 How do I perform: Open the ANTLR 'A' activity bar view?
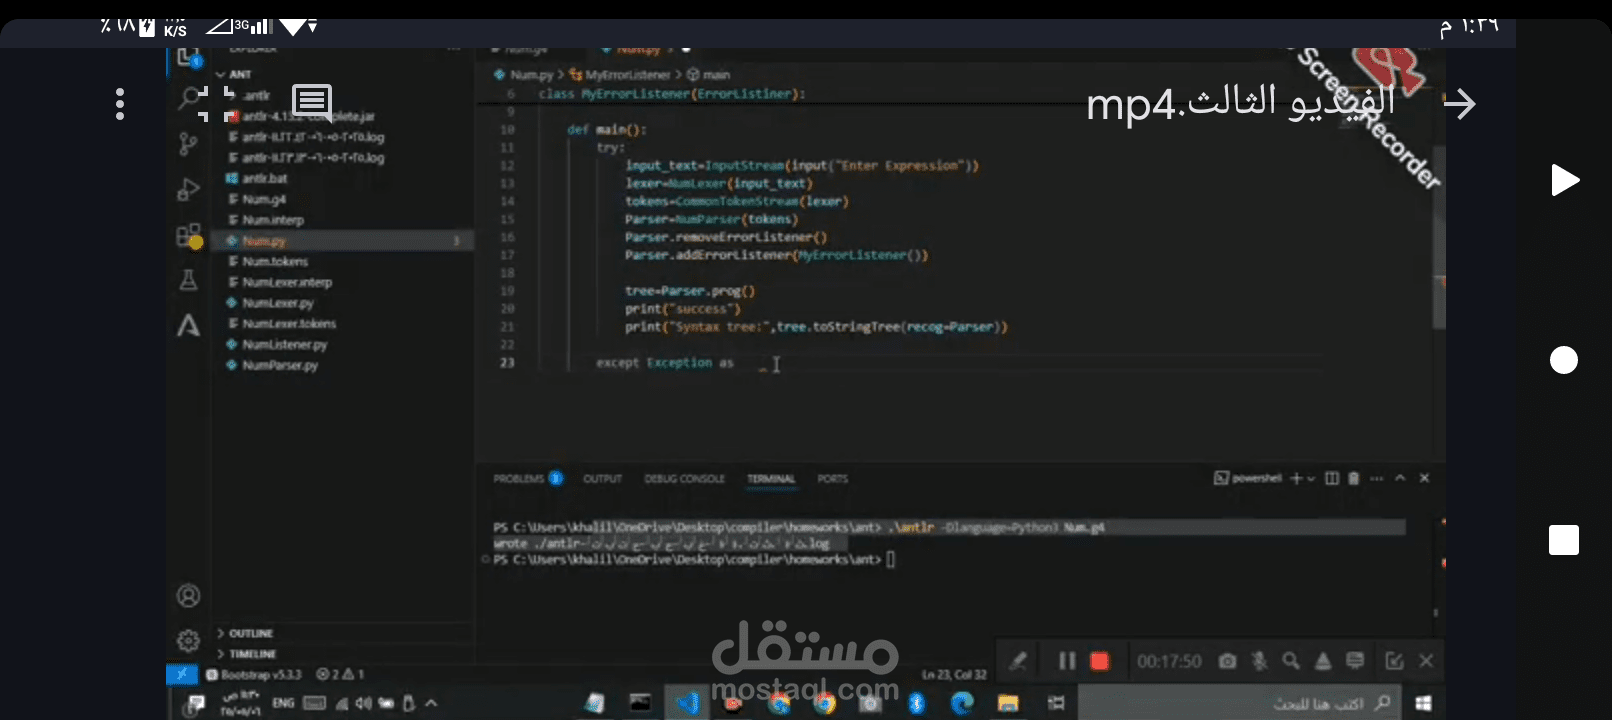click(x=188, y=325)
